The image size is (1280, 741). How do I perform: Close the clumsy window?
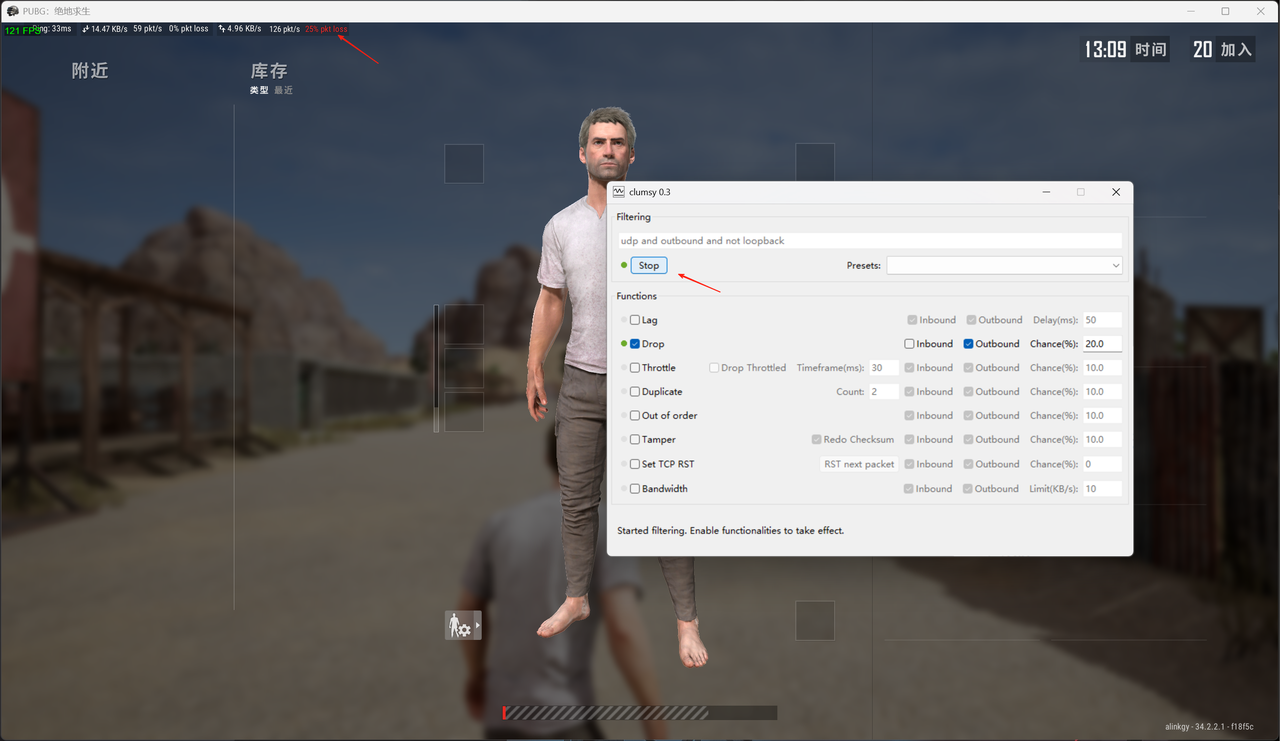(1116, 192)
